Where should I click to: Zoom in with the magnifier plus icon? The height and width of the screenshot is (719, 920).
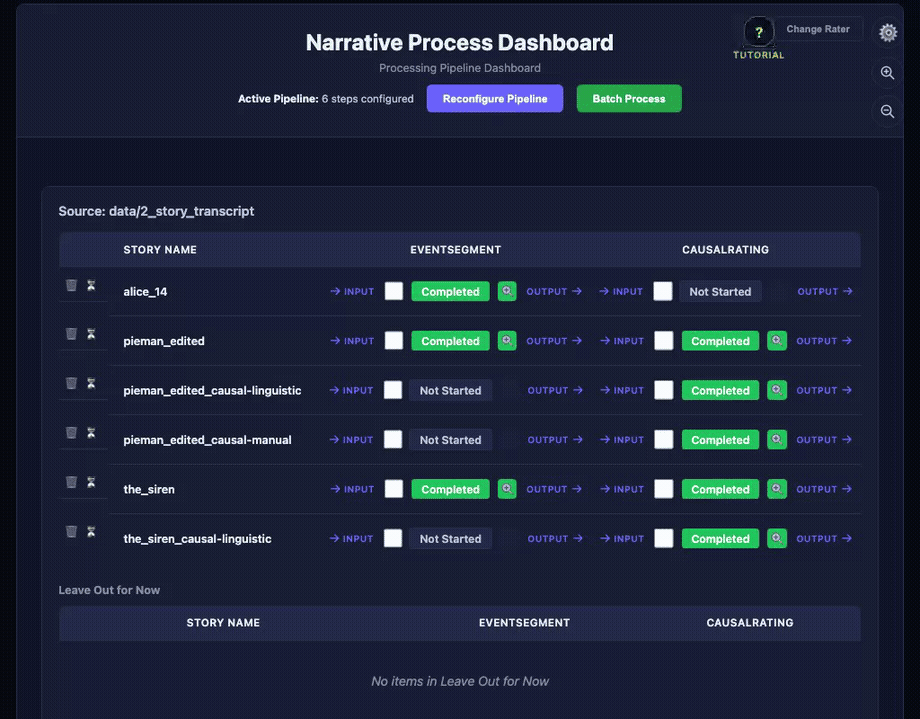[x=888, y=73]
